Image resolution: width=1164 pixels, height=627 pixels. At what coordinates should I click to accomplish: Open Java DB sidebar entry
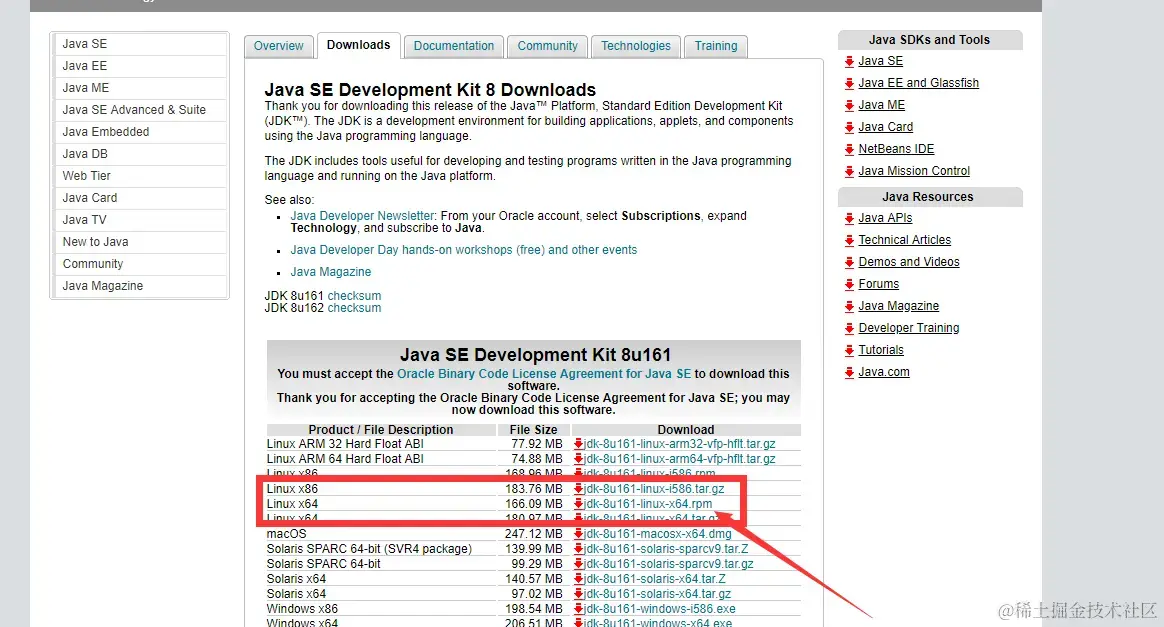(x=140, y=154)
